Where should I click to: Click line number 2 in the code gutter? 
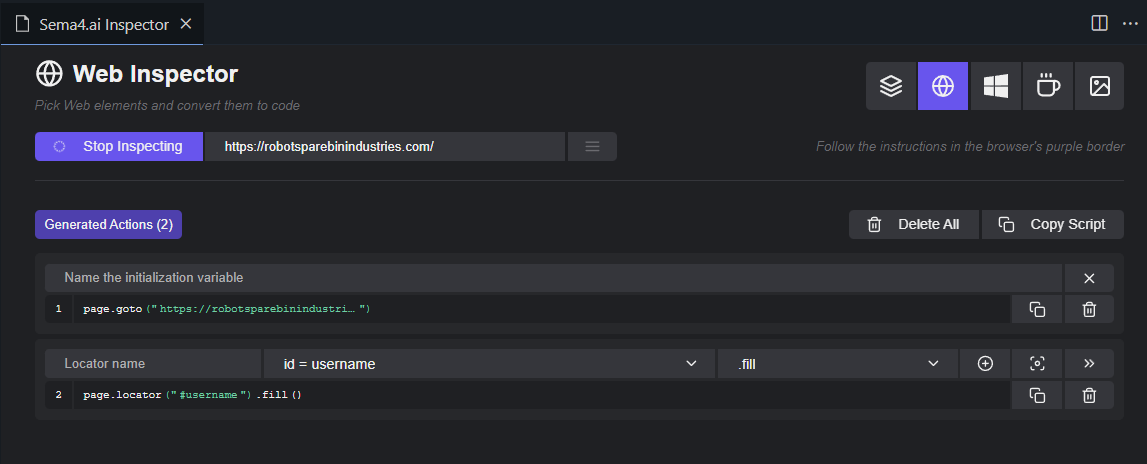pos(59,395)
